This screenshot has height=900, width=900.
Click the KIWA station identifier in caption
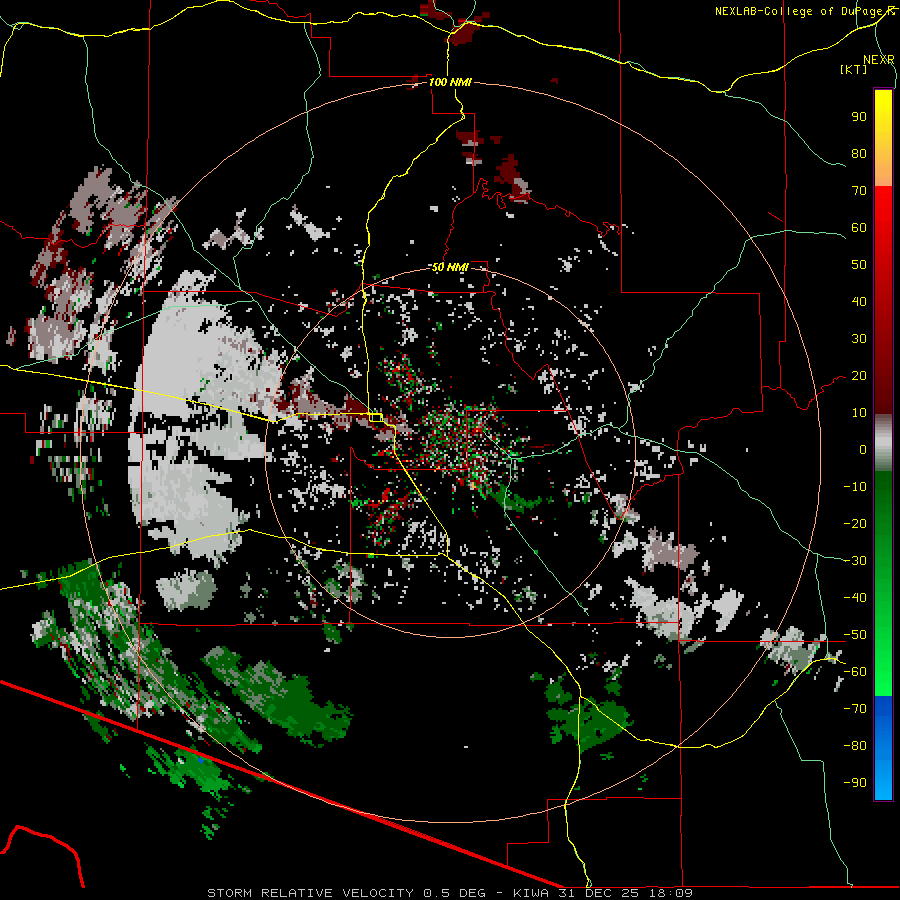click(x=531, y=893)
